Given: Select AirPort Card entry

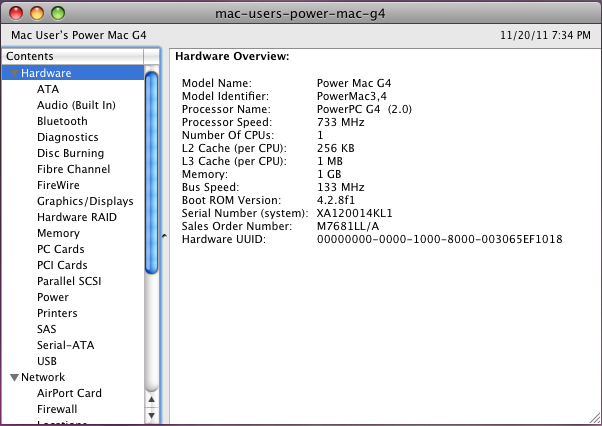Looking at the screenshot, I should point(69,393).
